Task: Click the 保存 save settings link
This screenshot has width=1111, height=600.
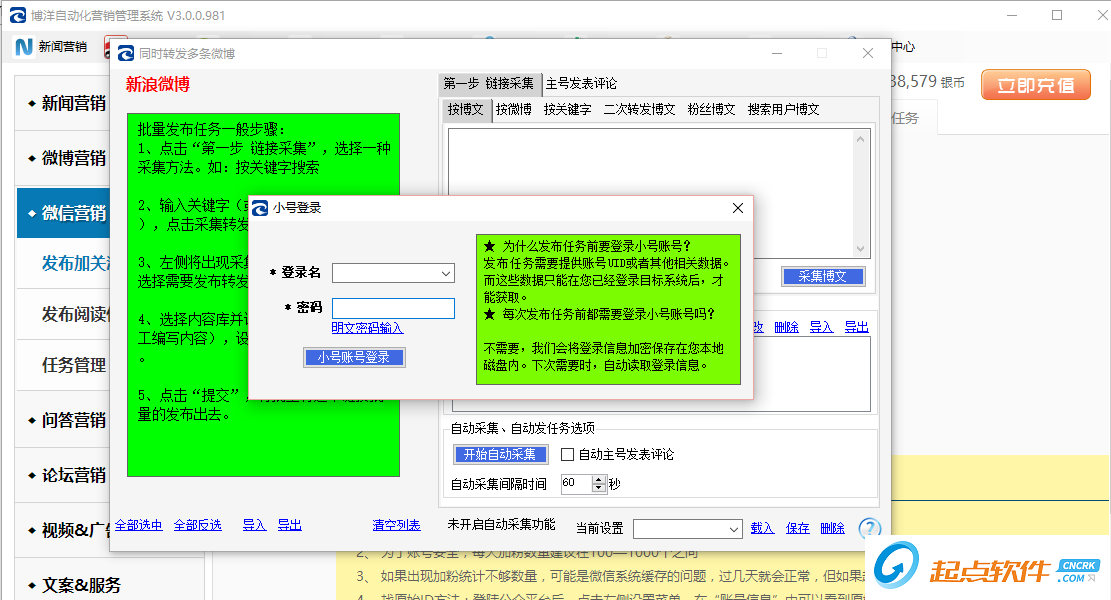Action: [798, 528]
